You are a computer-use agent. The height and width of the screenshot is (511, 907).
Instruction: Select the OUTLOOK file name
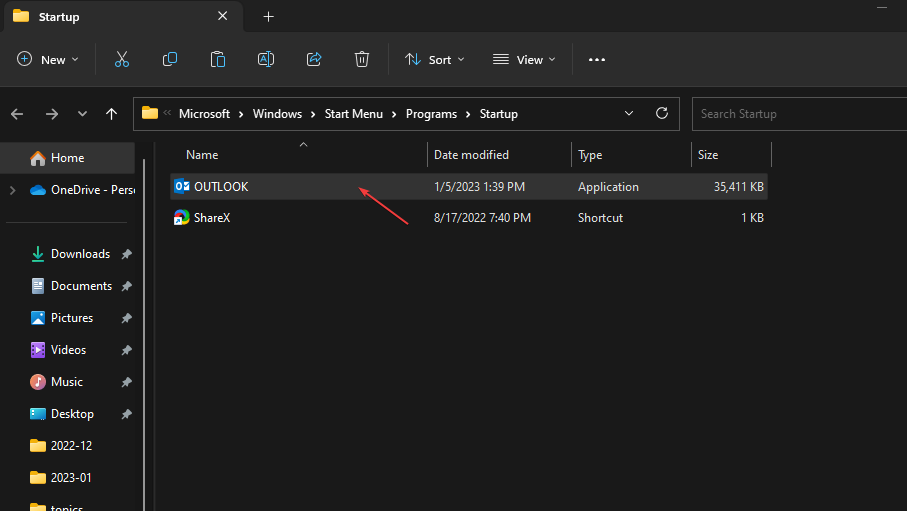tap(221, 187)
